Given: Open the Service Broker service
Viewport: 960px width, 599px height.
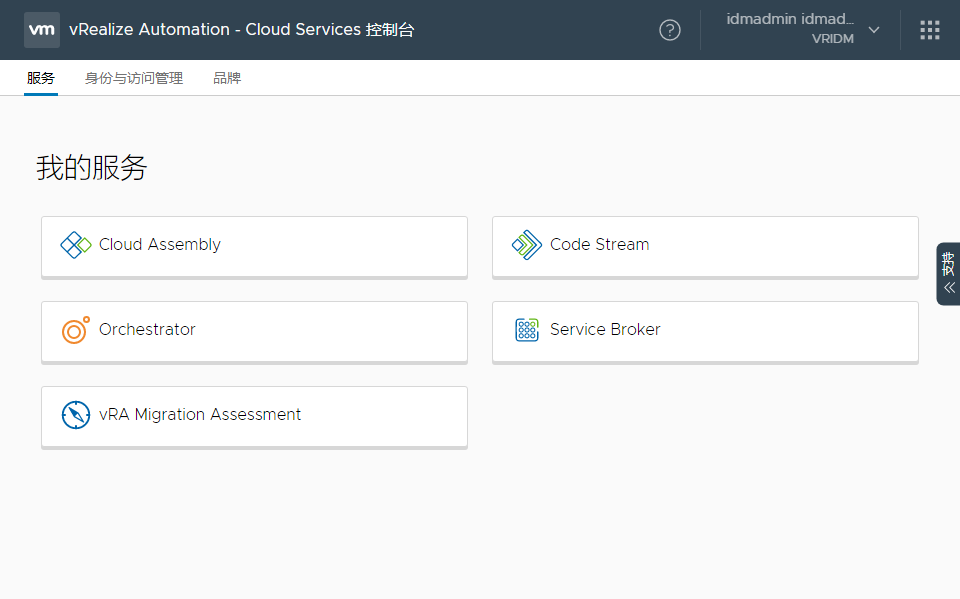Looking at the screenshot, I should point(705,332).
